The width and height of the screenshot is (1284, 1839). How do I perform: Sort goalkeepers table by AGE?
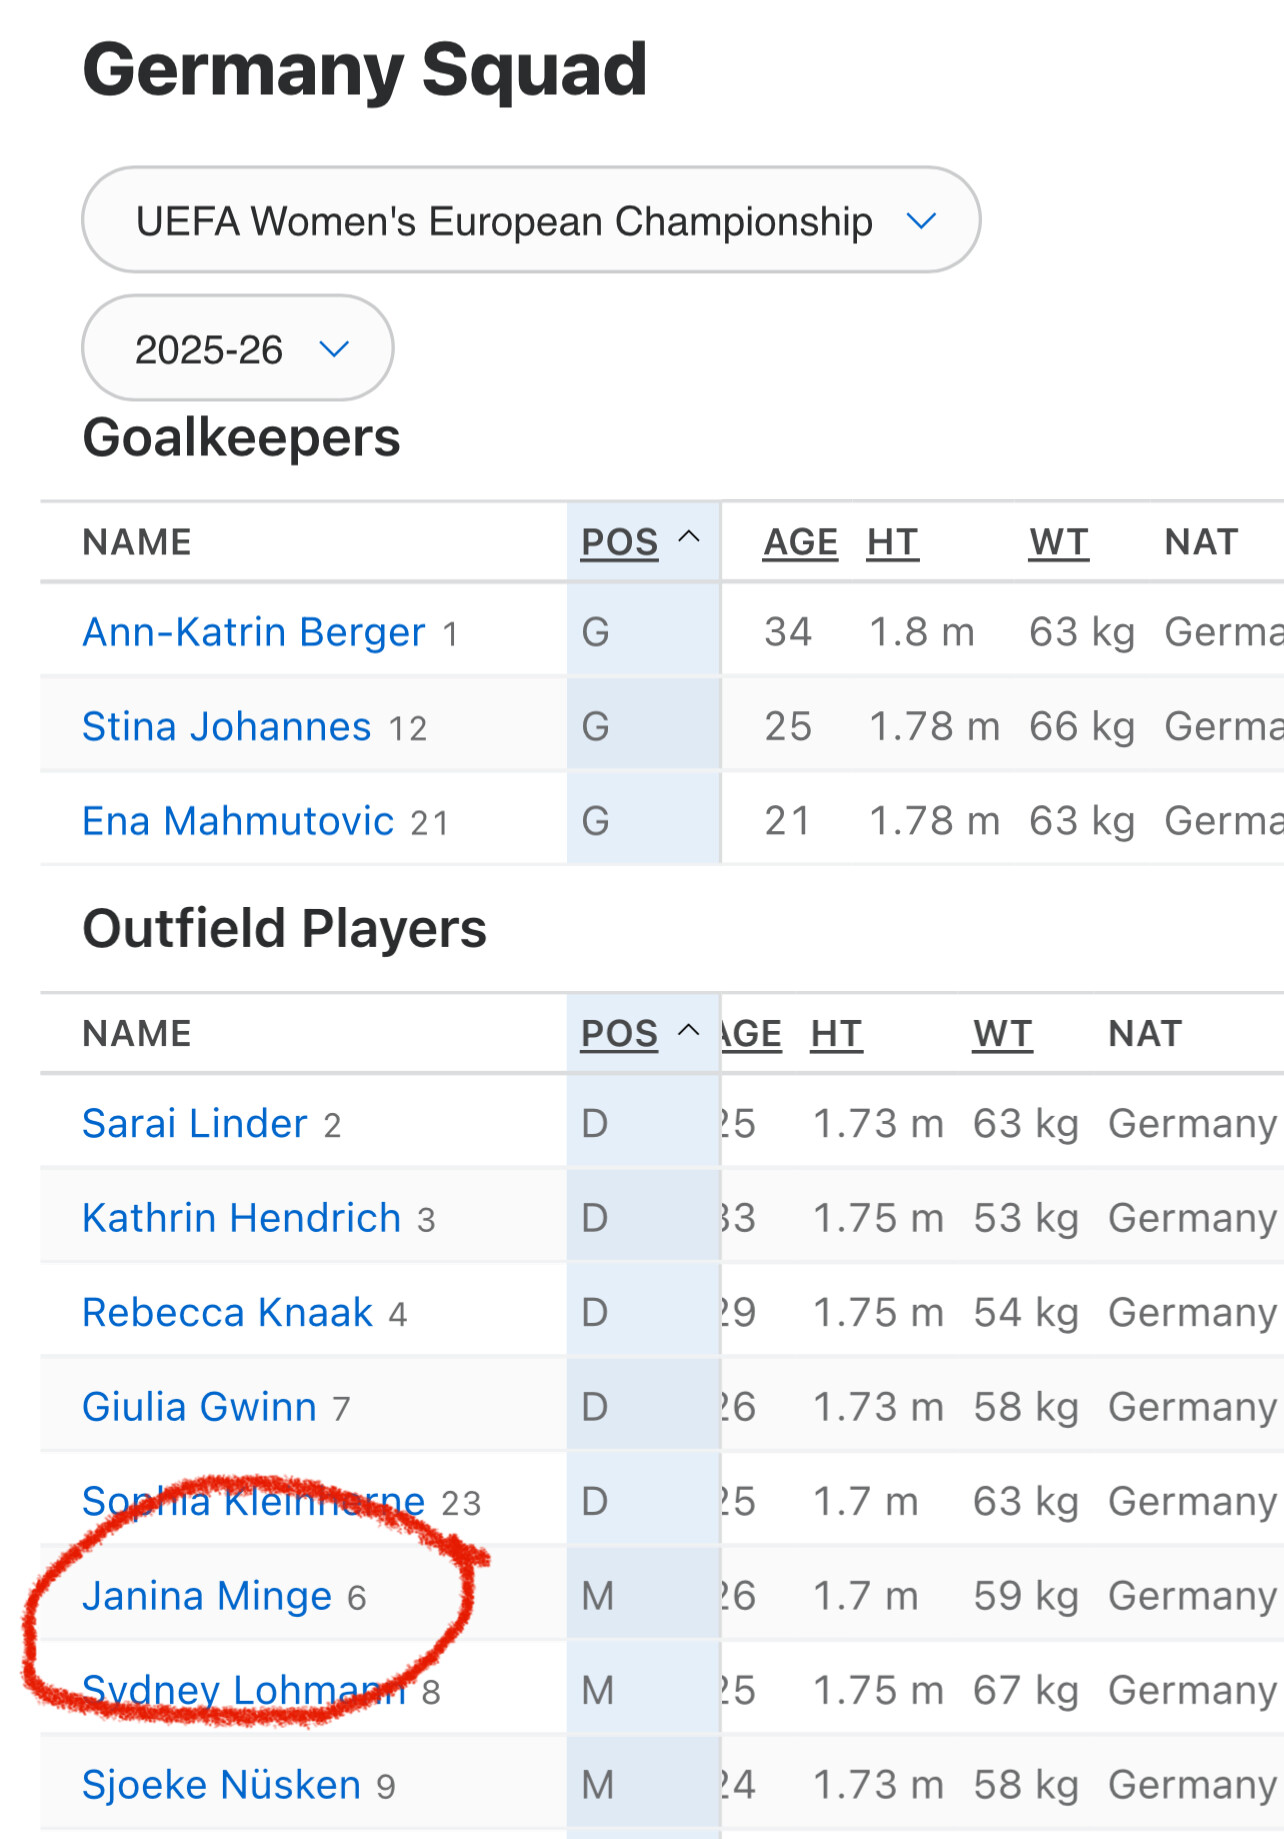point(800,542)
